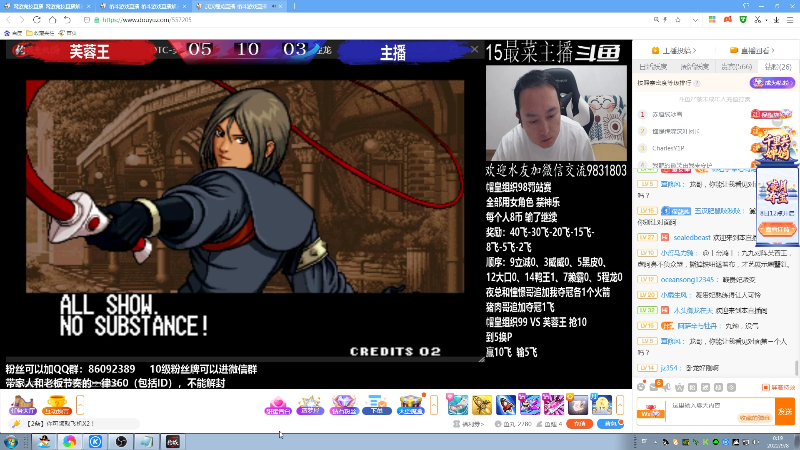Click the orange 充值 recharge button

coord(580,424)
